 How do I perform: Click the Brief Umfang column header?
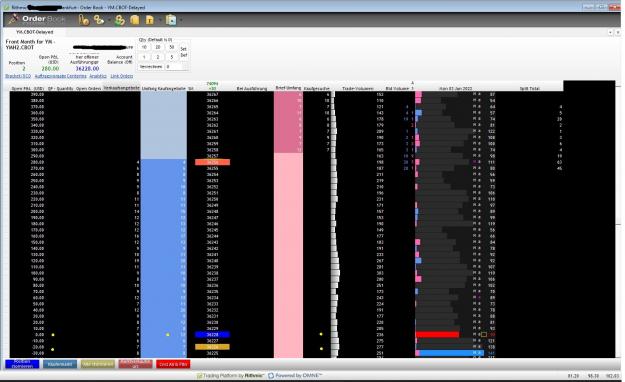288,88
